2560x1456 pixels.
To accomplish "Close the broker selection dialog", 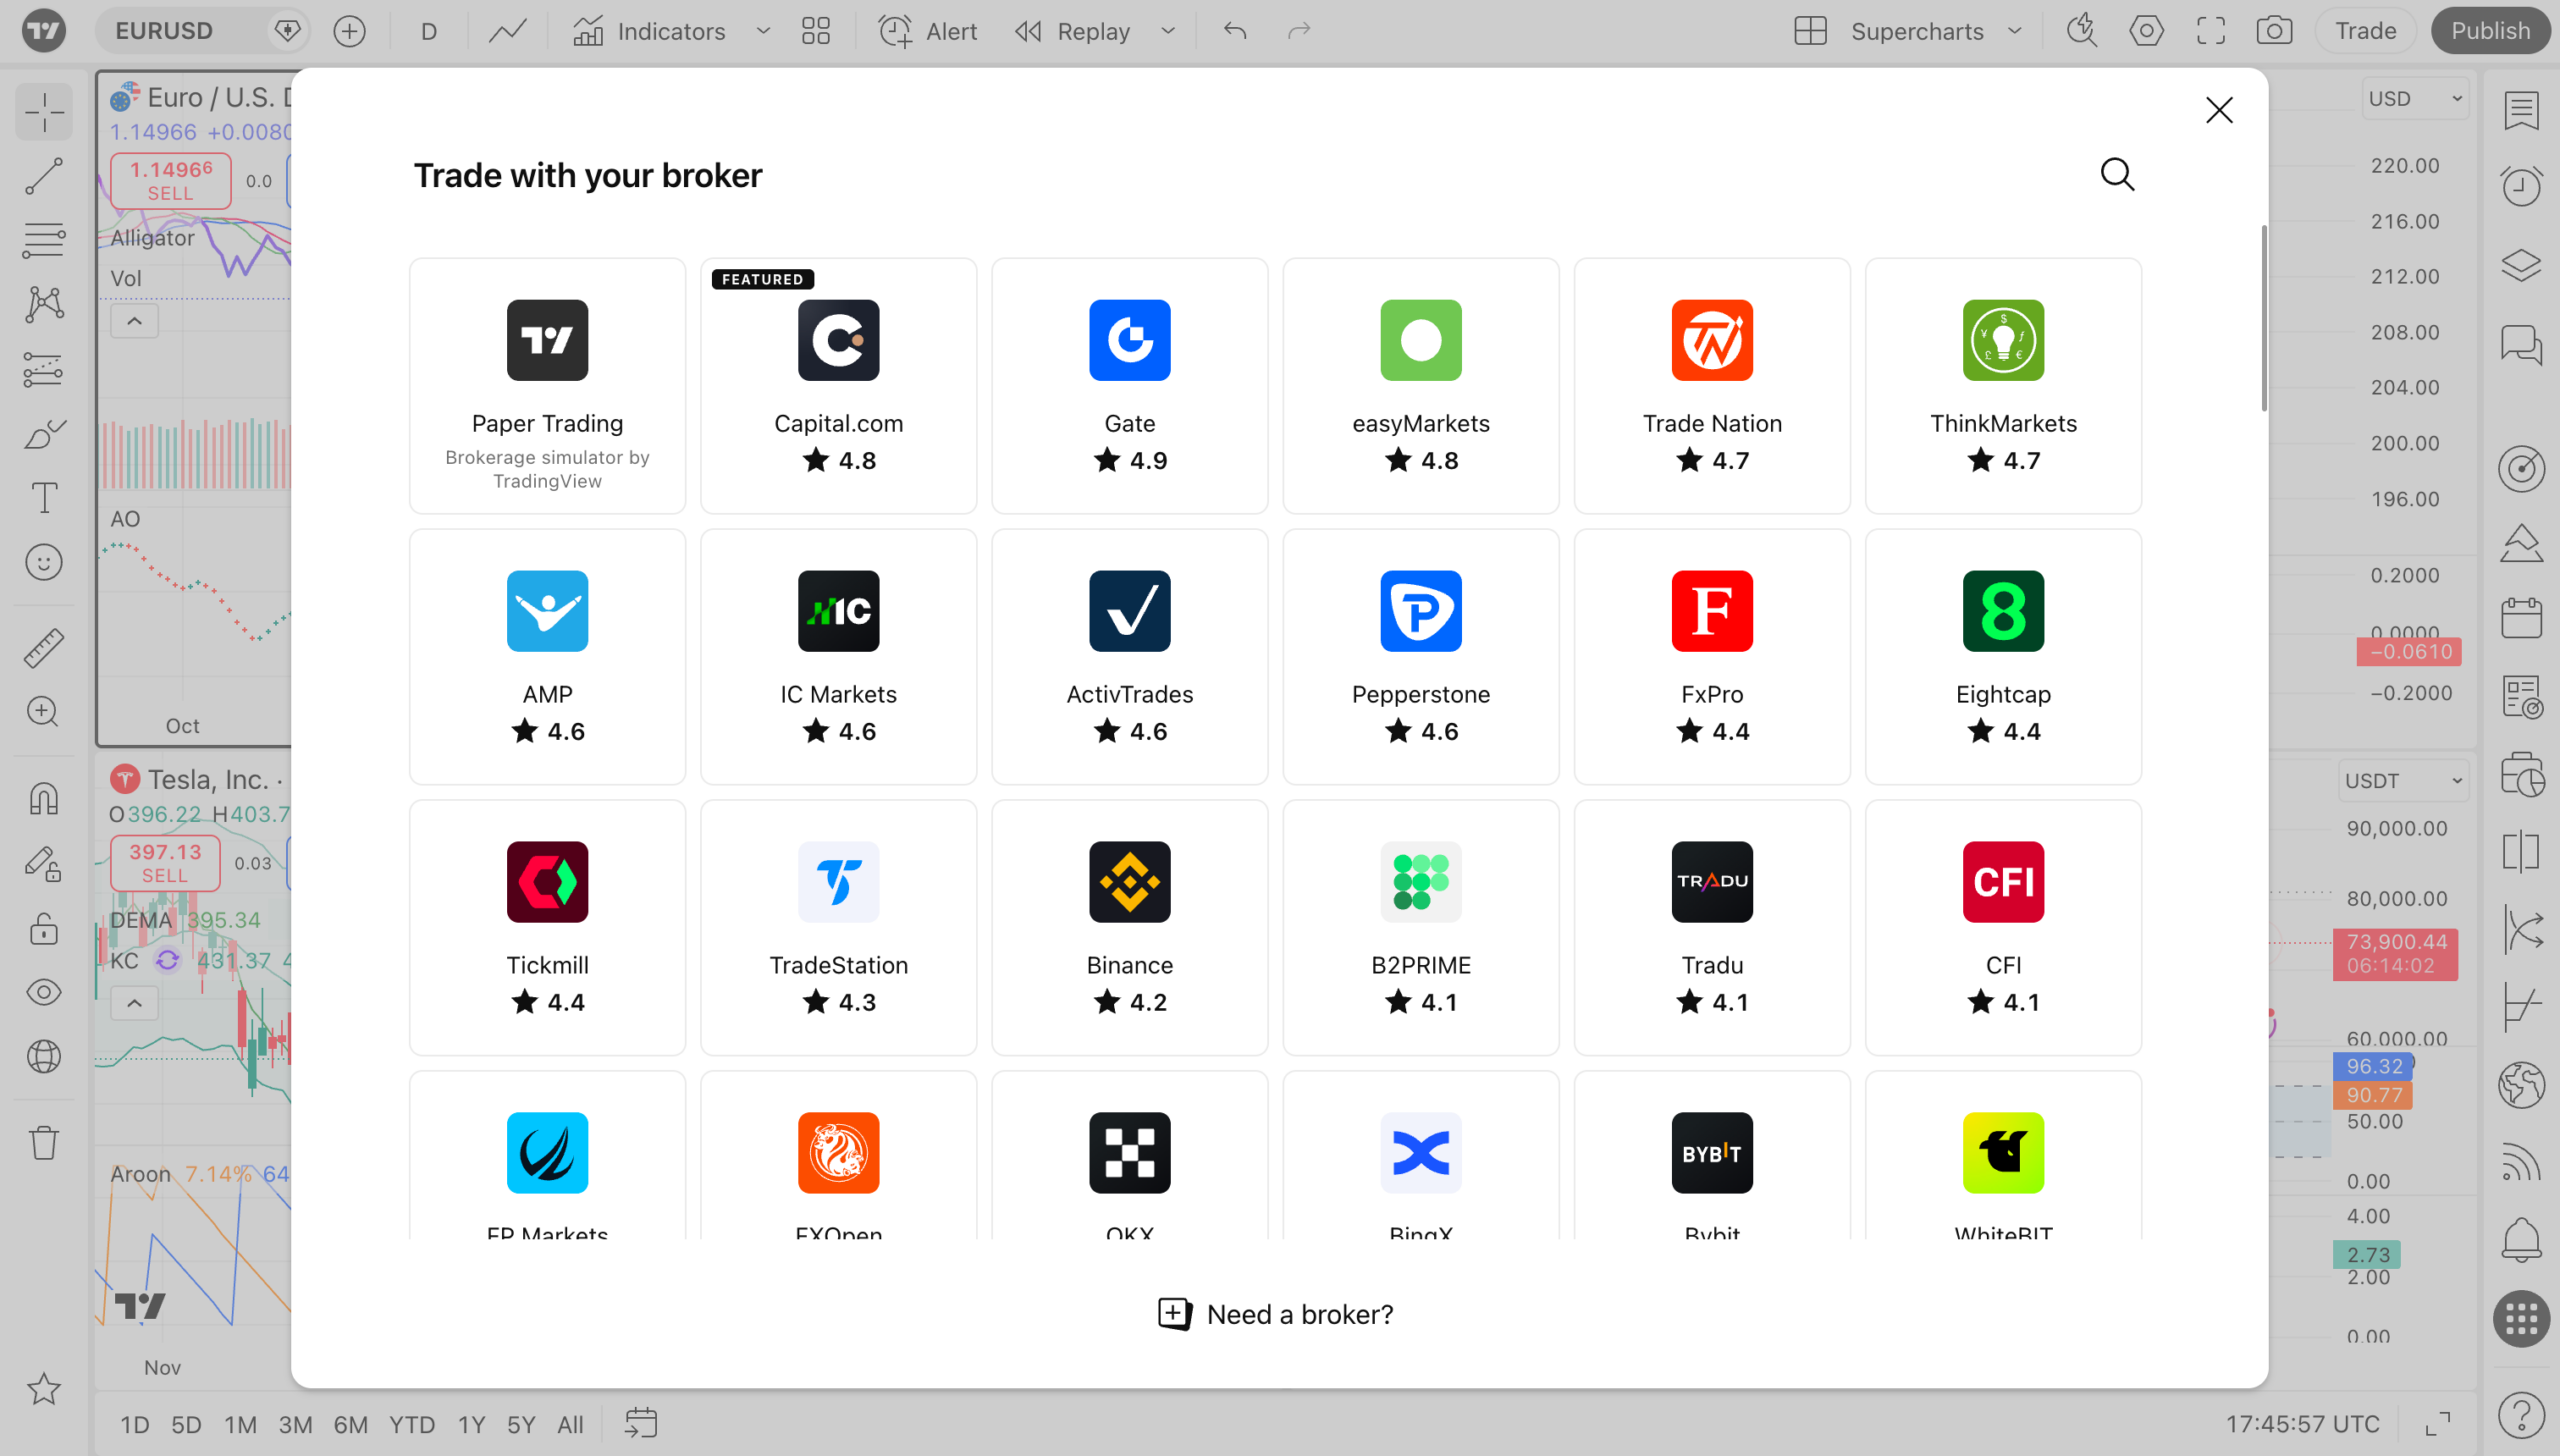I will tap(2219, 110).
